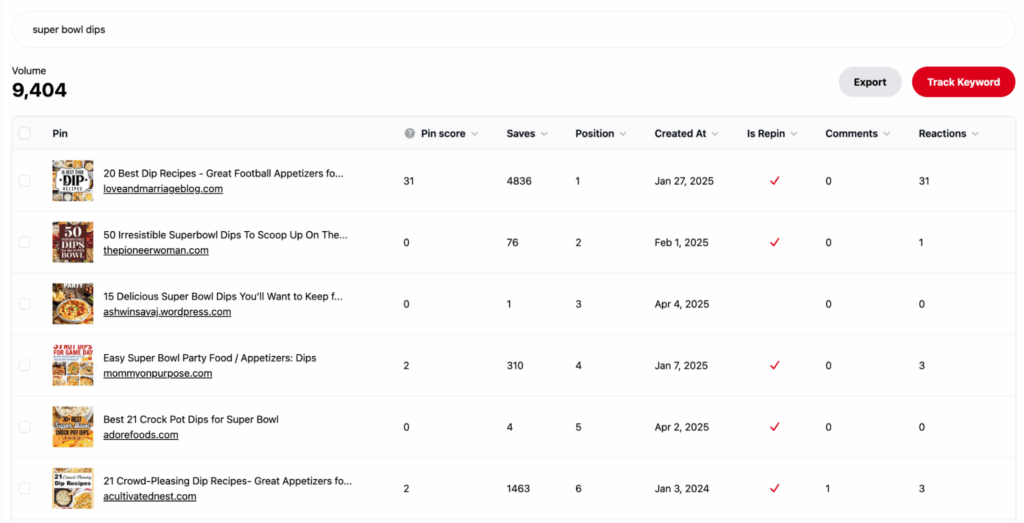Click the red Track Keyword button
The width and height of the screenshot is (1024, 523).
[963, 82]
